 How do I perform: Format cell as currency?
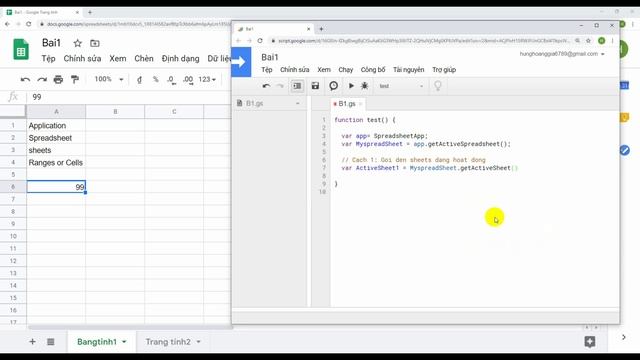coord(139,80)
